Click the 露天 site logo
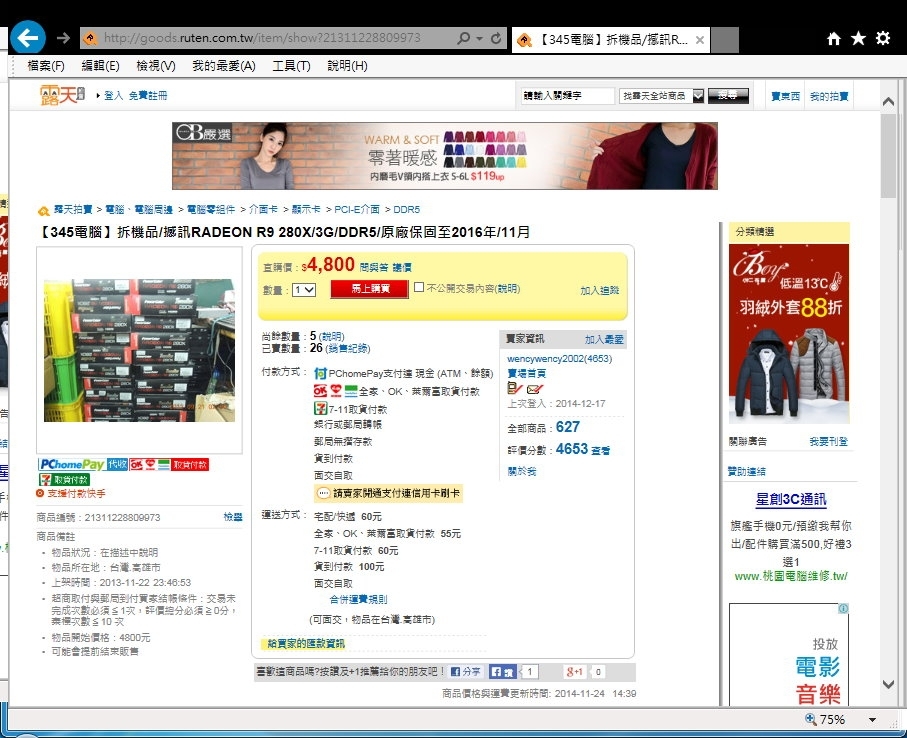The width and height of the screenshot is (907, 738). 62,95
